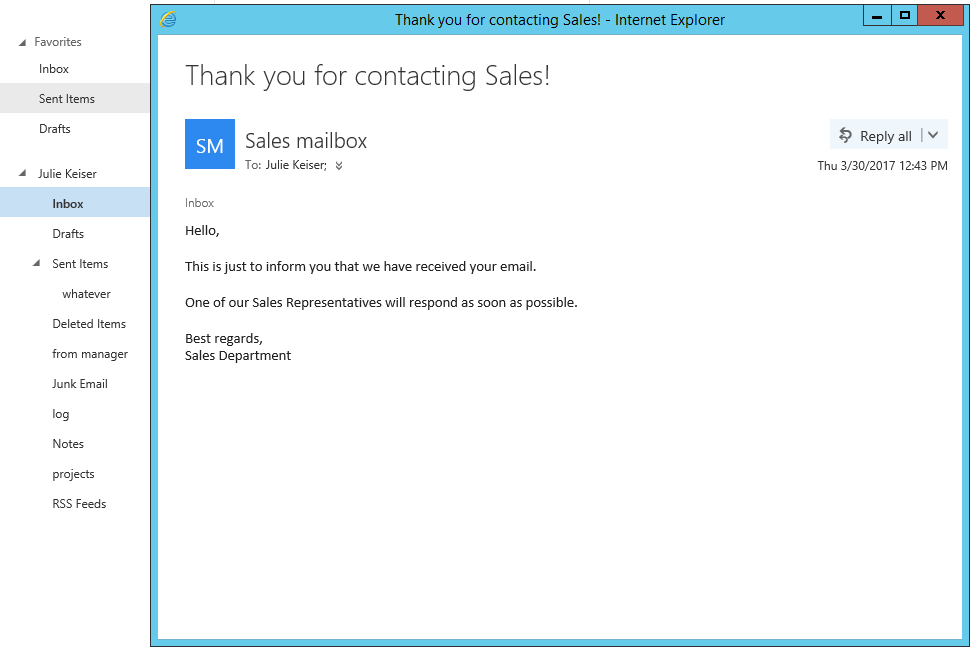Click the Reply all button

pyautogui.click(x=875, y=135)
